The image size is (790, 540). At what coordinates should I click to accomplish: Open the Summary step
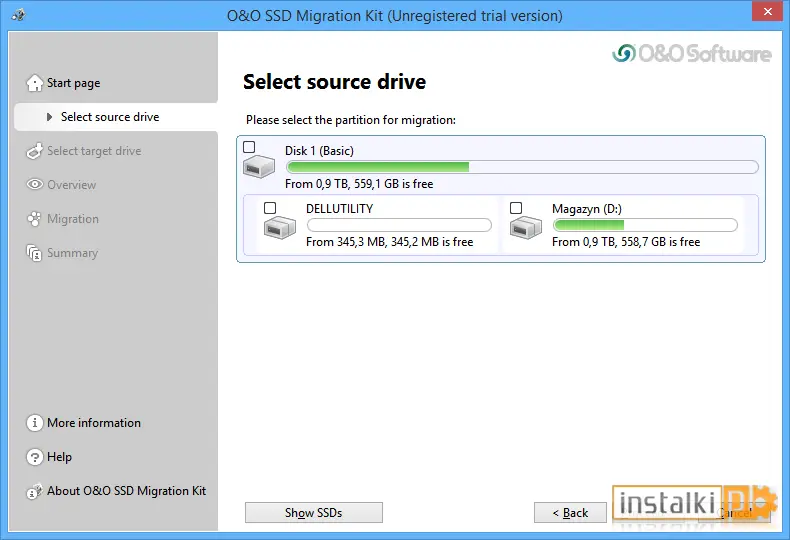pyautogui.click(x=62, y=253)
